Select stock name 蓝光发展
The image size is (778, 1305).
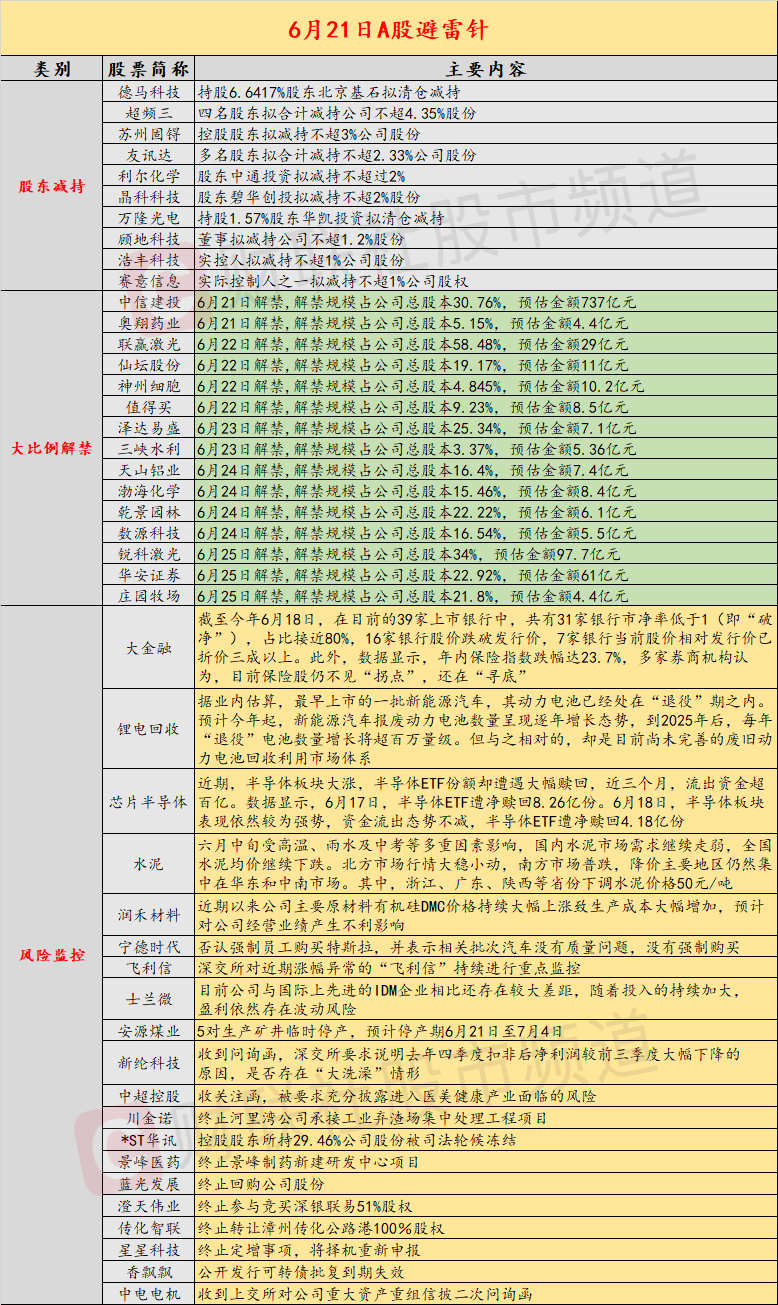[148, 1183]
